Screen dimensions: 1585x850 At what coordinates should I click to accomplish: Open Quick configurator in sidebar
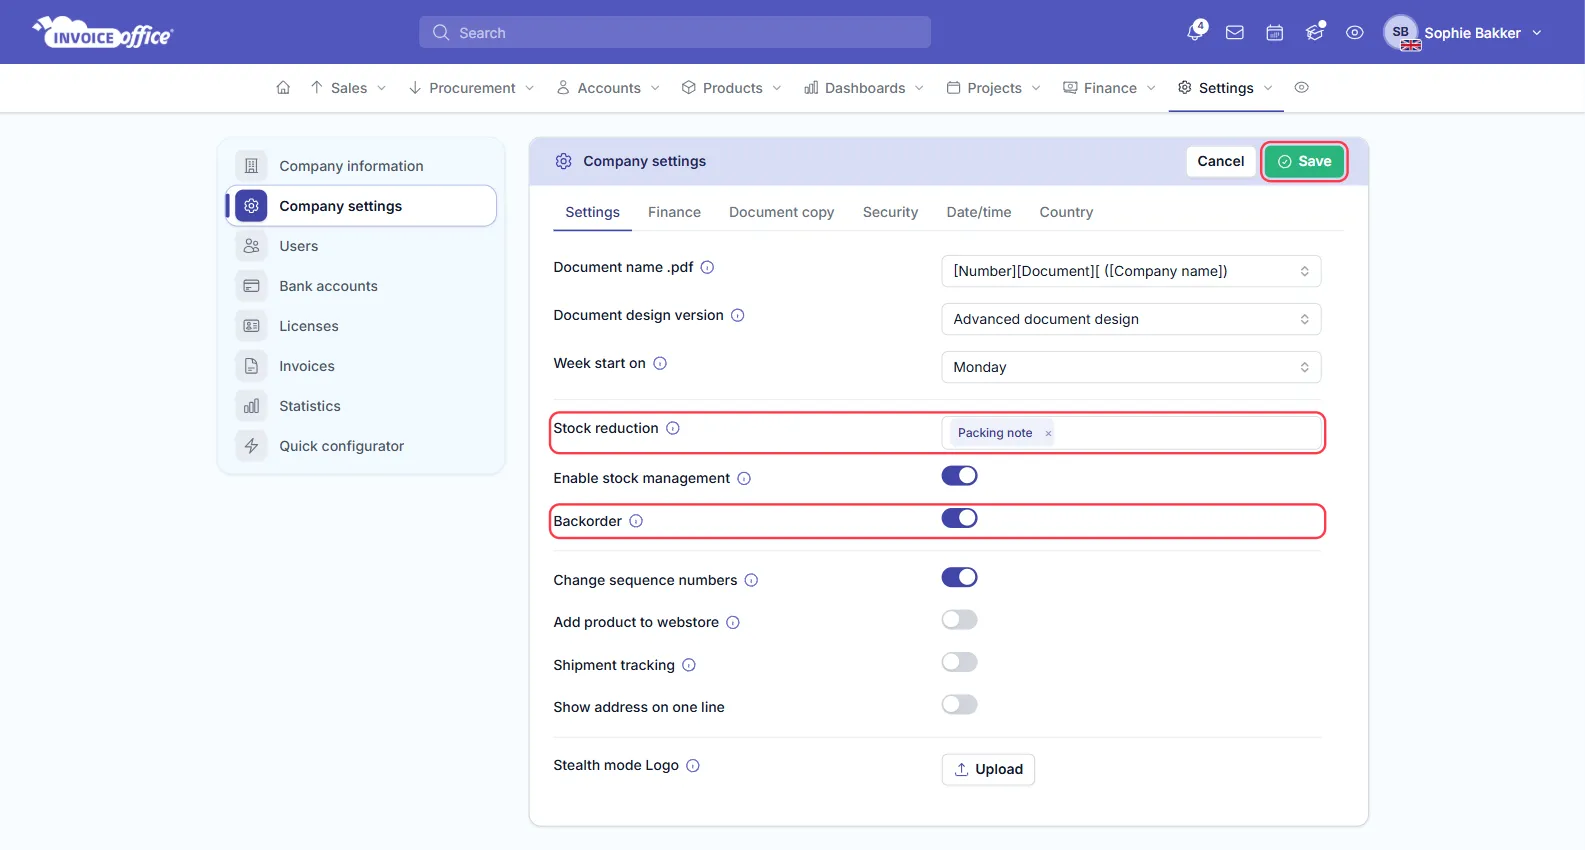click(361, 446)
